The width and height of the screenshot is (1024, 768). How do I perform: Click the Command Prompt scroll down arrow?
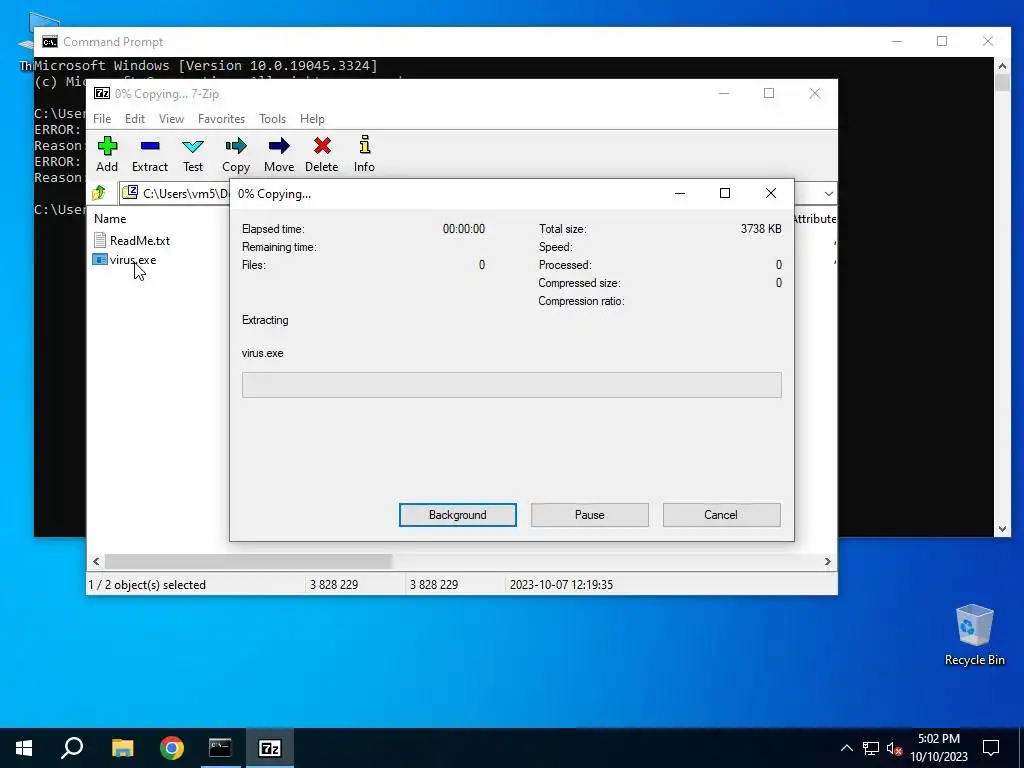[x=1002, y=529]
